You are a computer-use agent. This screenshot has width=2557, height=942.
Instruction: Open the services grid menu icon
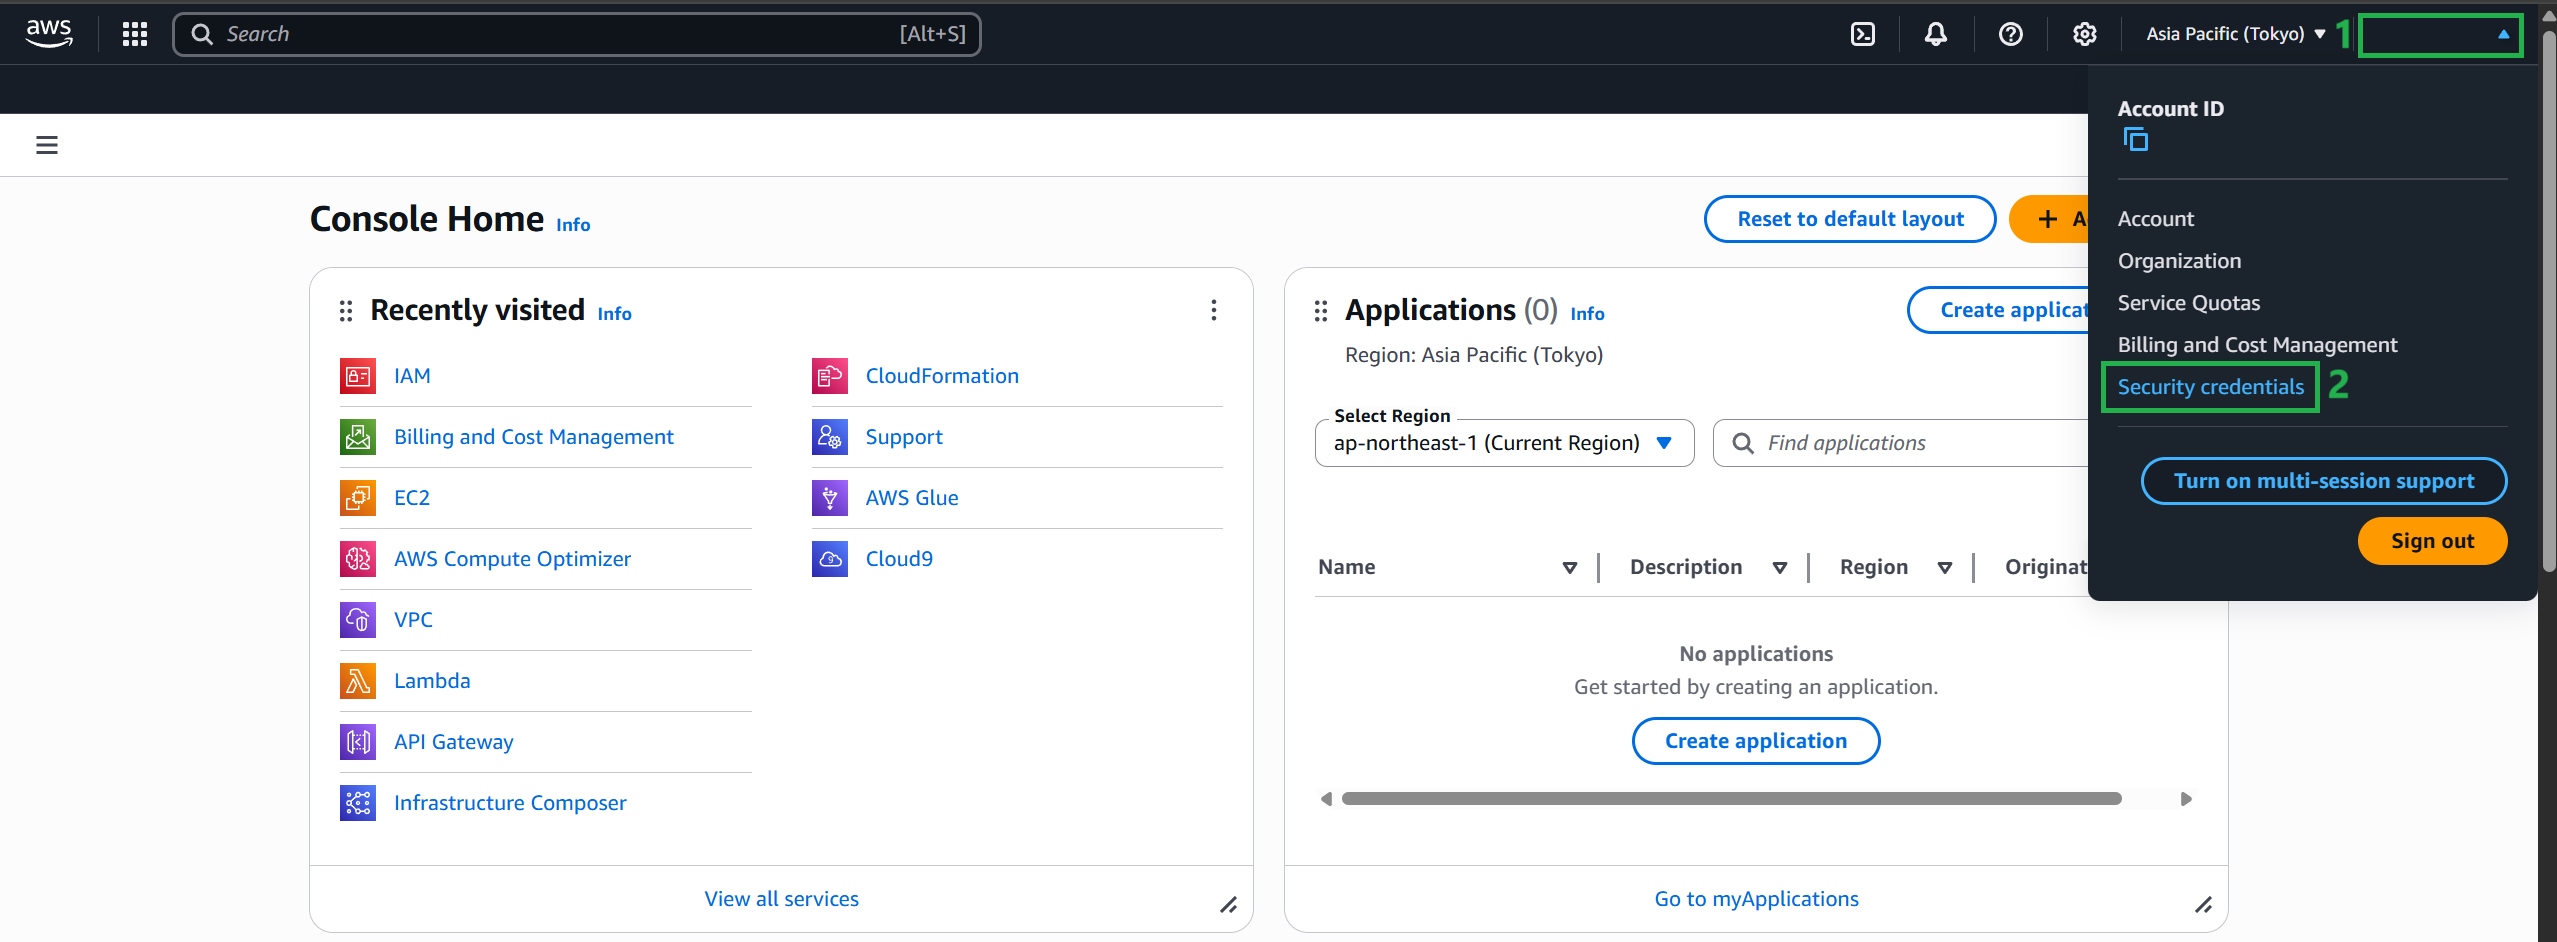point(135,34)
